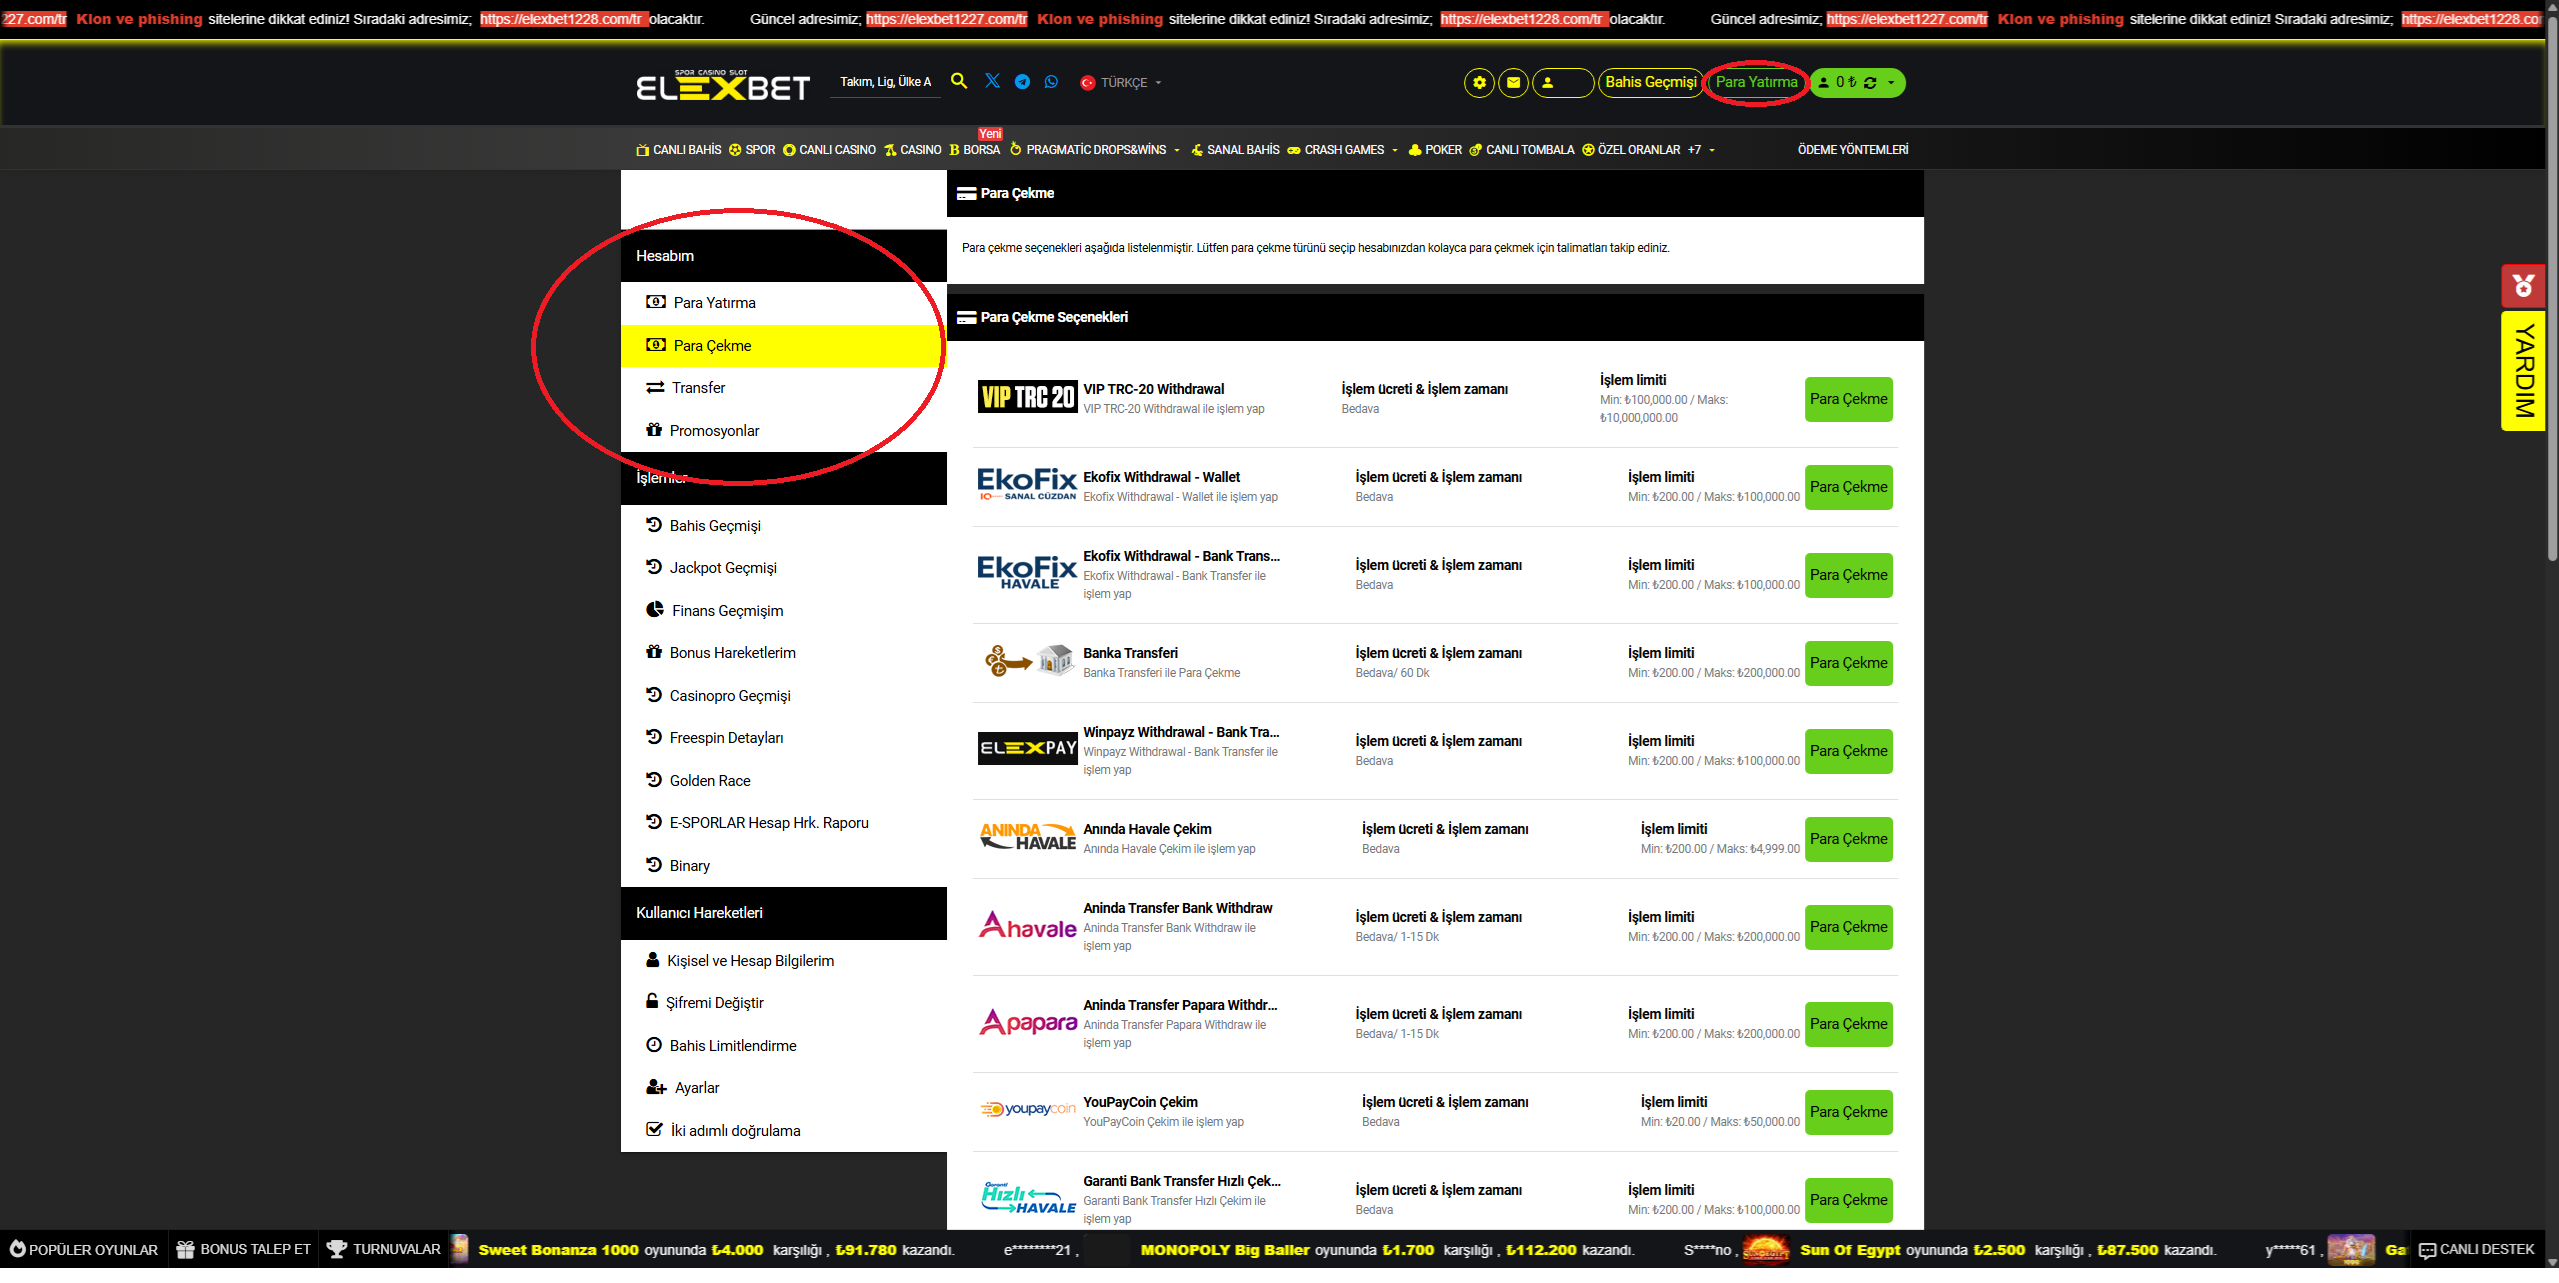This screenshot has width=2559, height=1283.
Task: Click the EkoFix Havale logo
Action: pos(1027,573)
